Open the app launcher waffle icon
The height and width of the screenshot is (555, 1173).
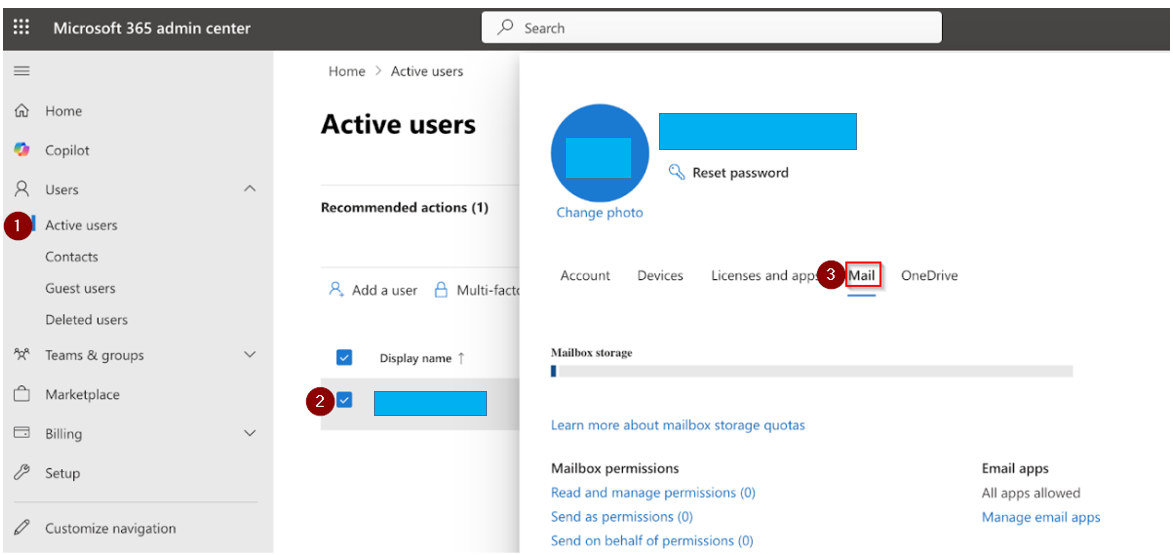coord(22,28)
